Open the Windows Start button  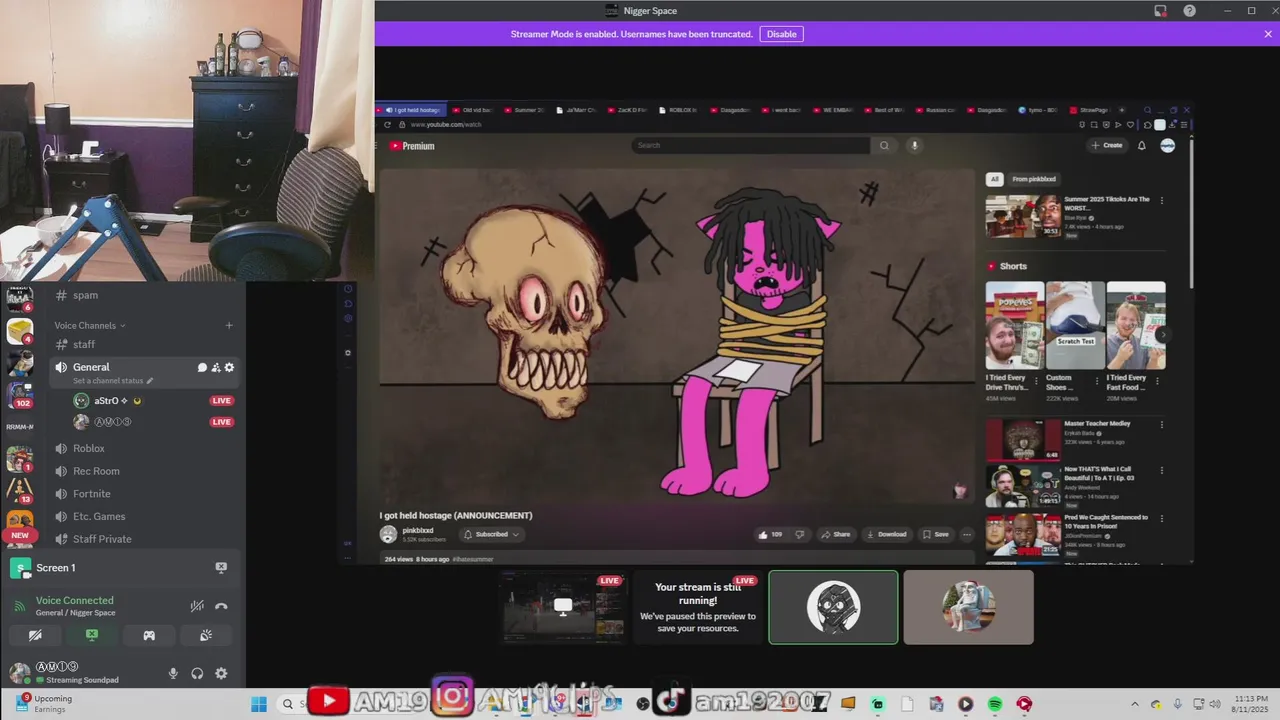click(x=259, y=704)
